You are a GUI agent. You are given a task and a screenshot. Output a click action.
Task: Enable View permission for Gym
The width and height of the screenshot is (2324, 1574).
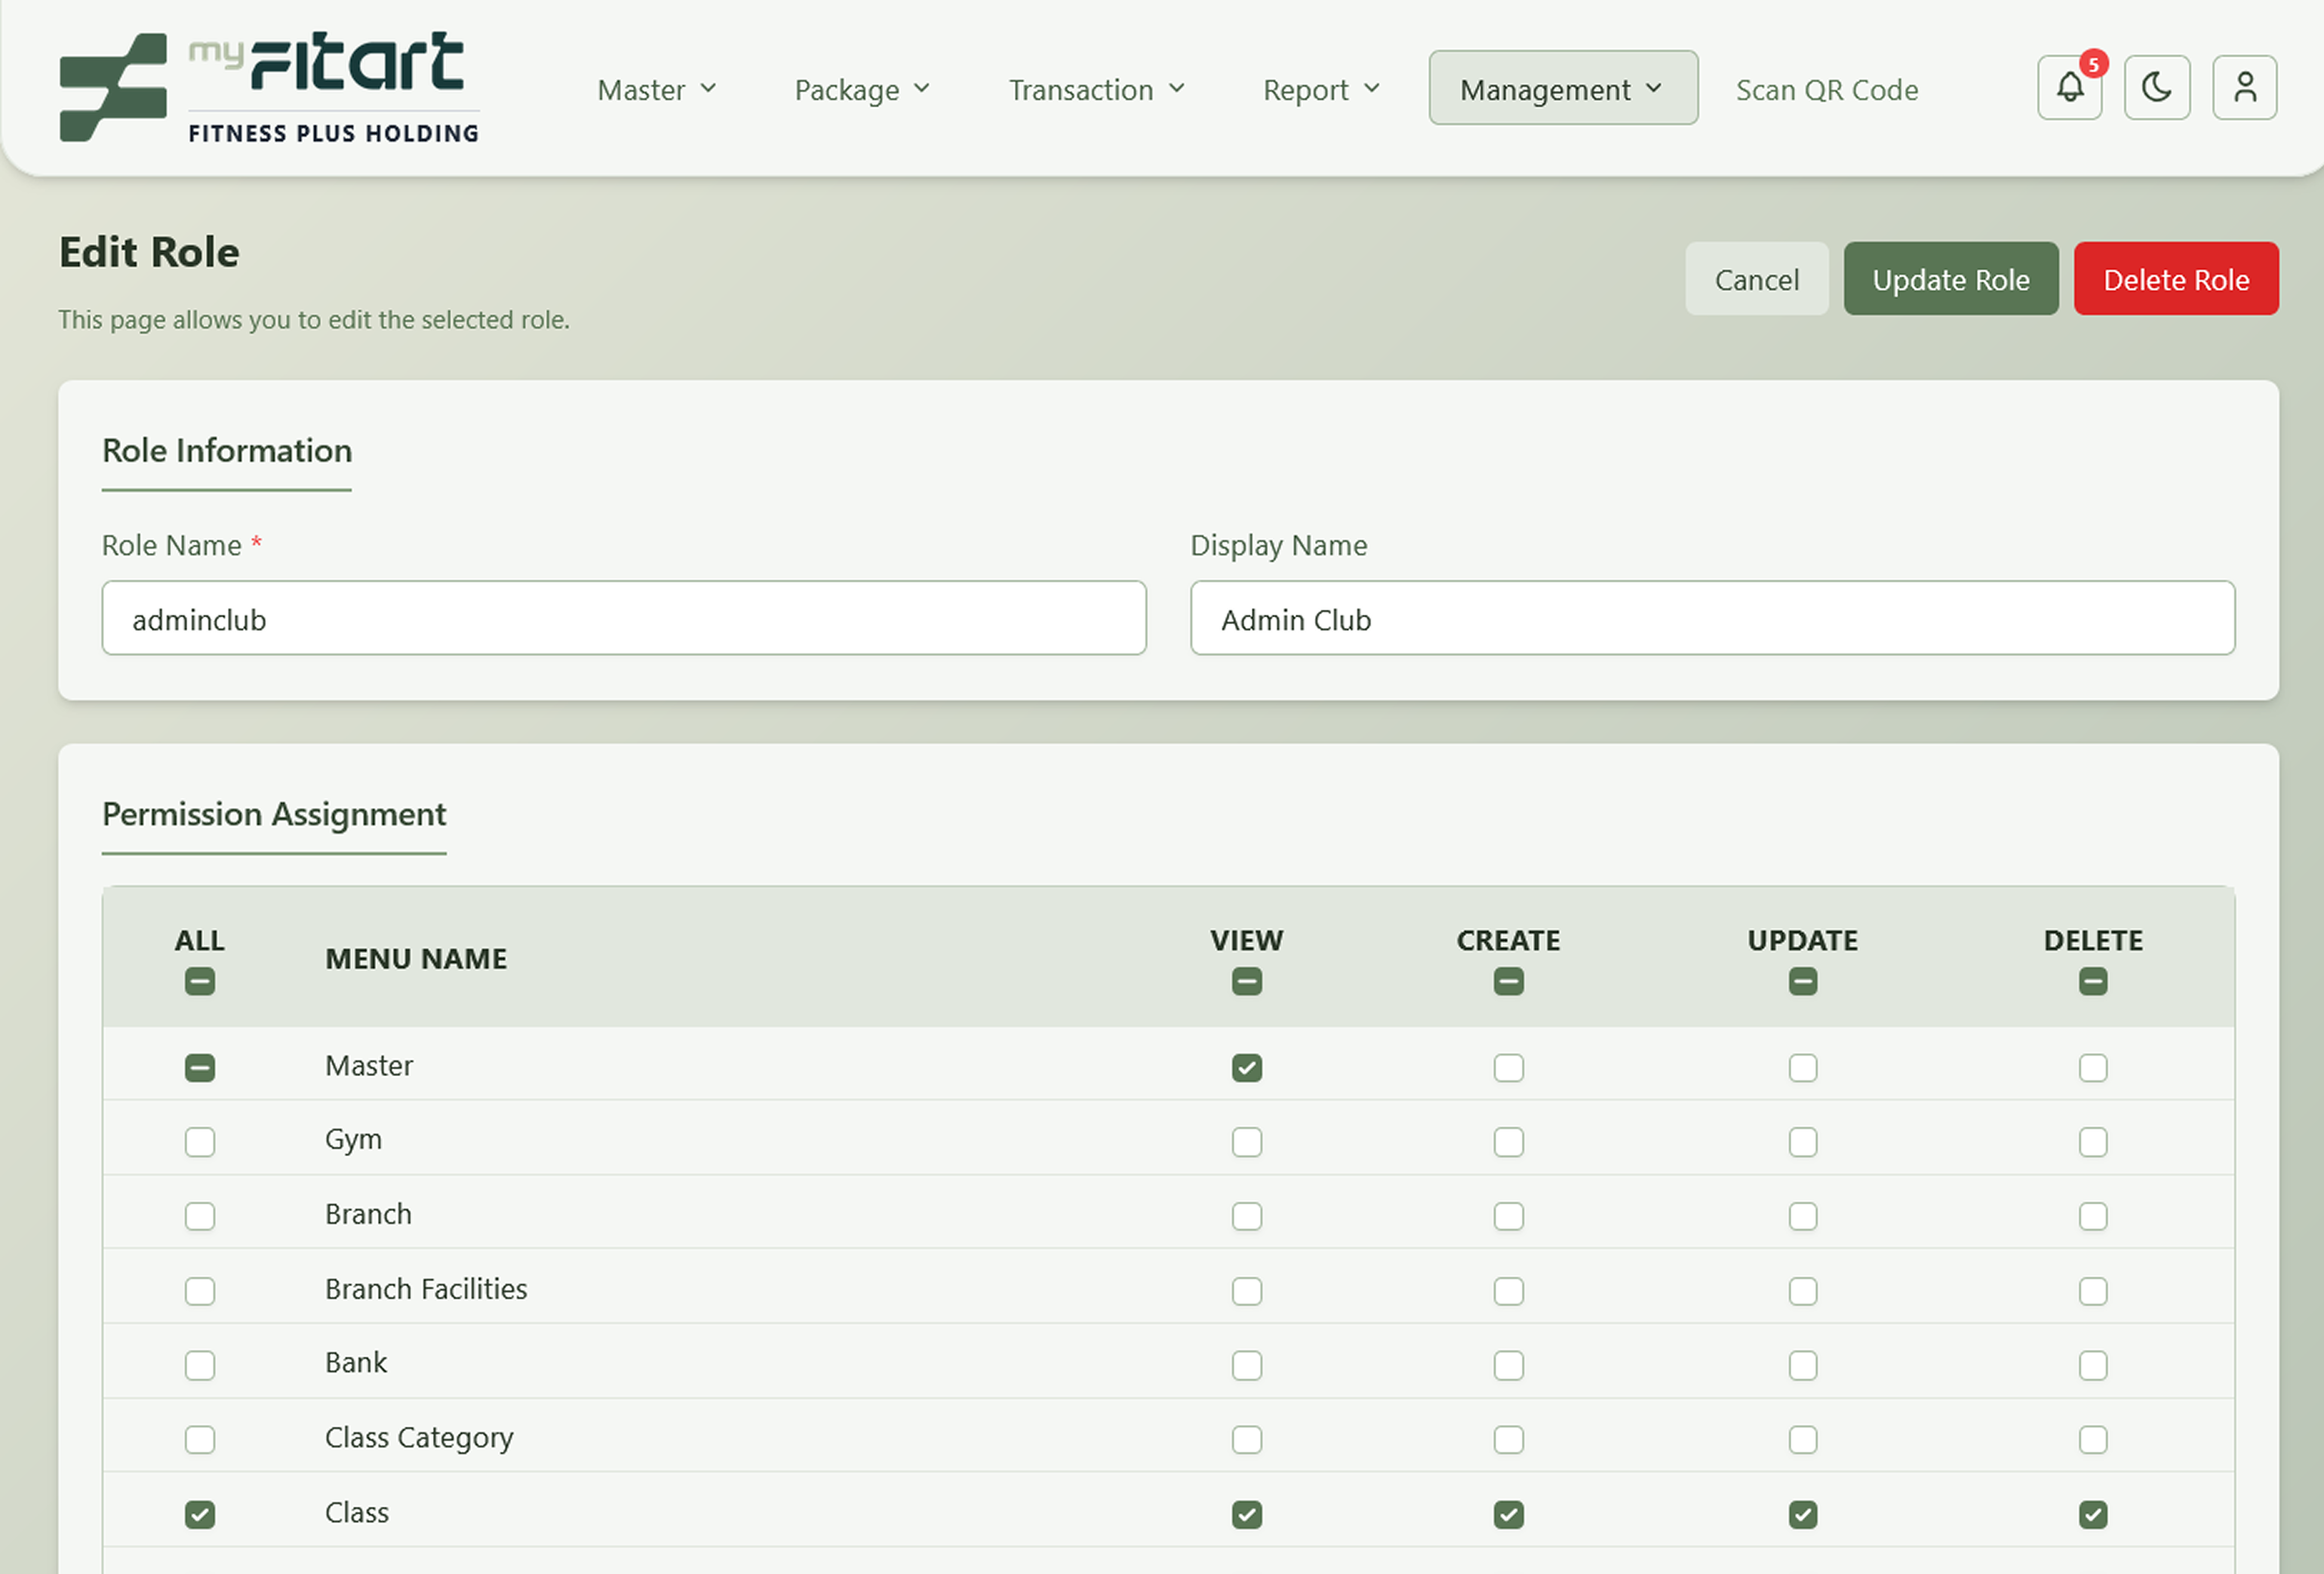(1246, 1141)
